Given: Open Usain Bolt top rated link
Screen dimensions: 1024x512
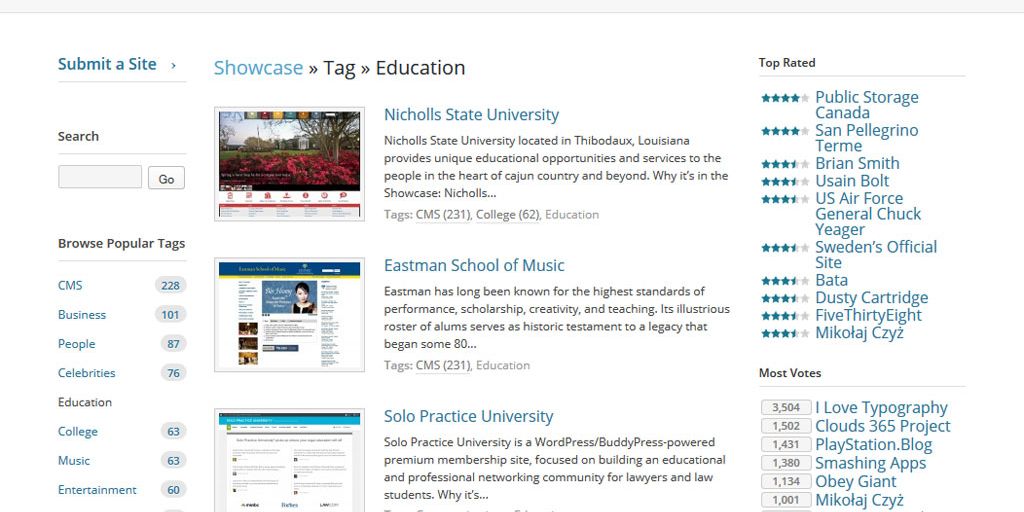Looking at the screenshot, I should (x=852, y=181).
